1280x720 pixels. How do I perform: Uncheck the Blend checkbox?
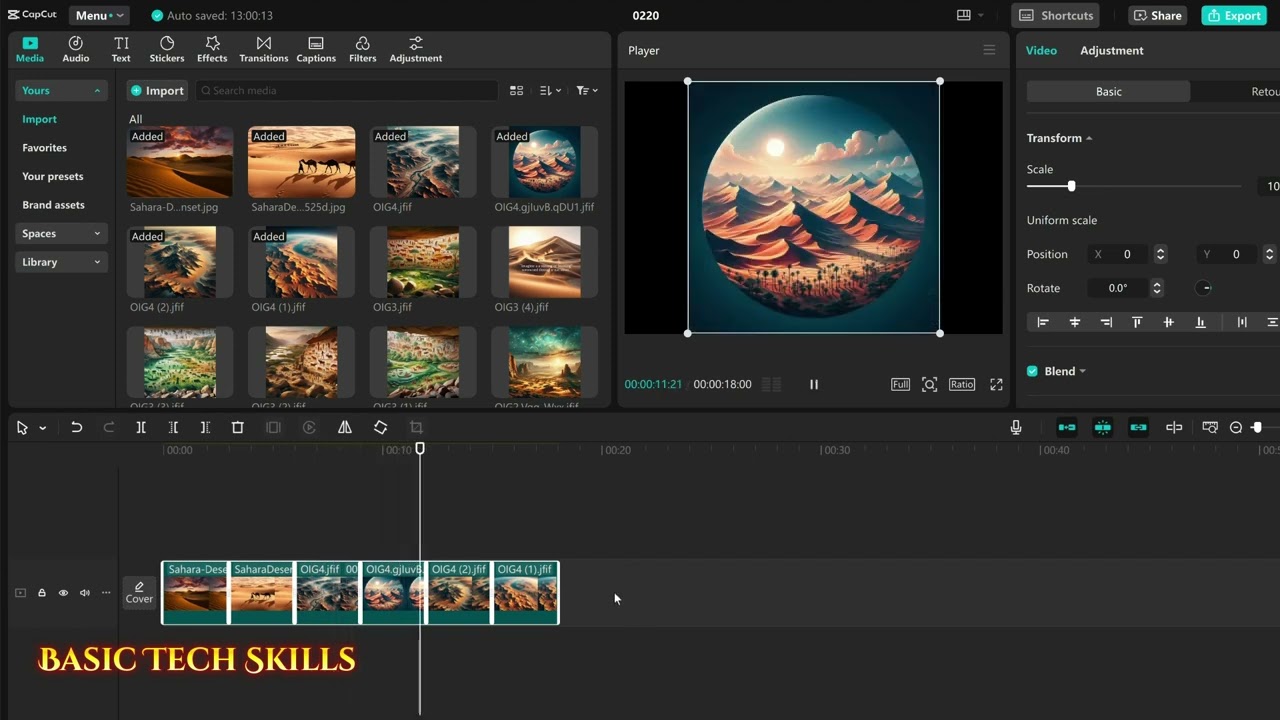click(x=1033, y=371)
